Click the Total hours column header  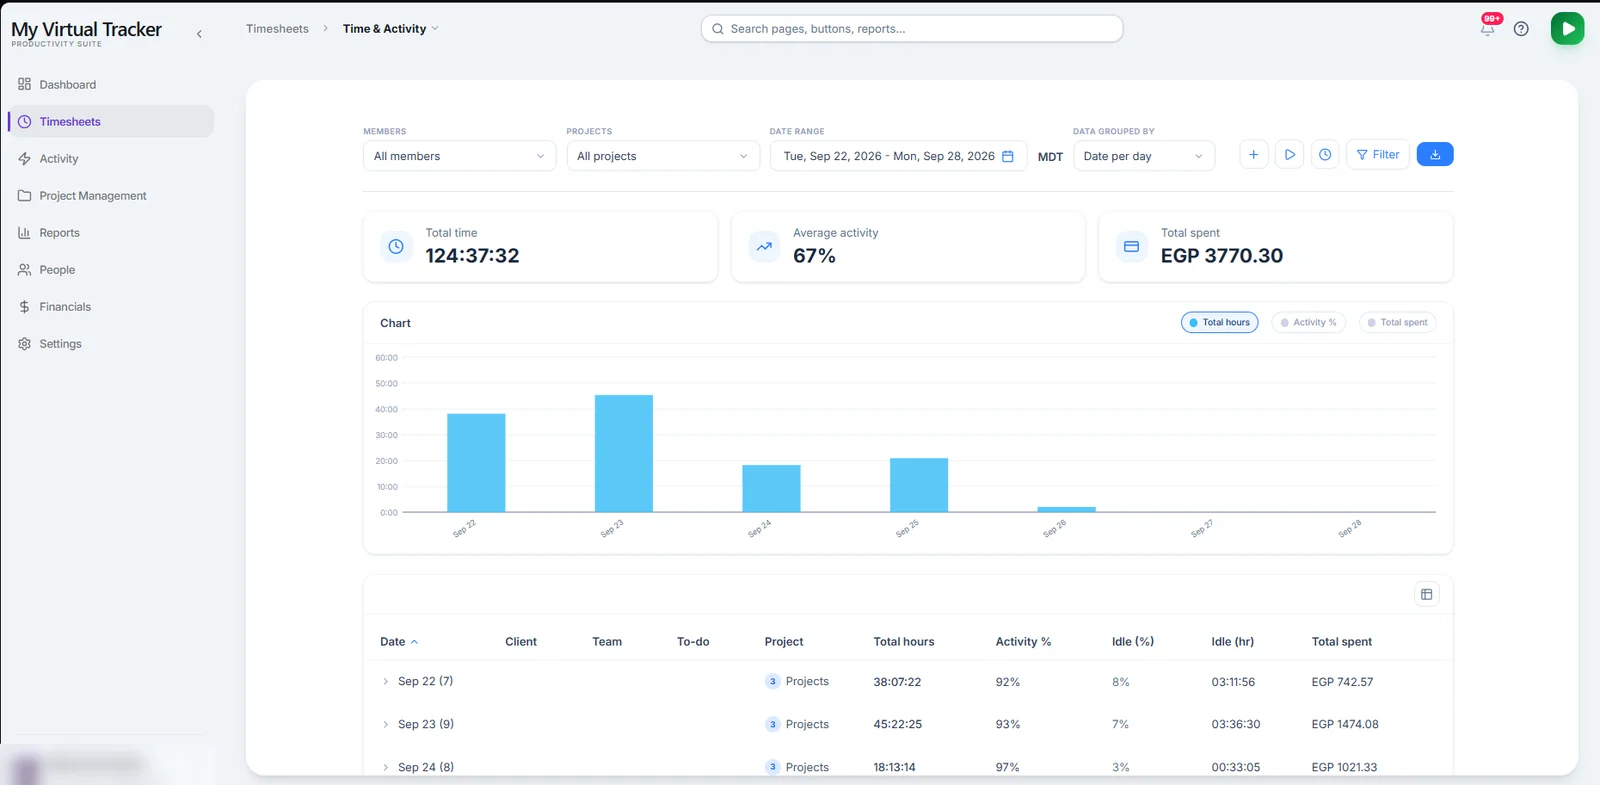click(x=904, y=642)
